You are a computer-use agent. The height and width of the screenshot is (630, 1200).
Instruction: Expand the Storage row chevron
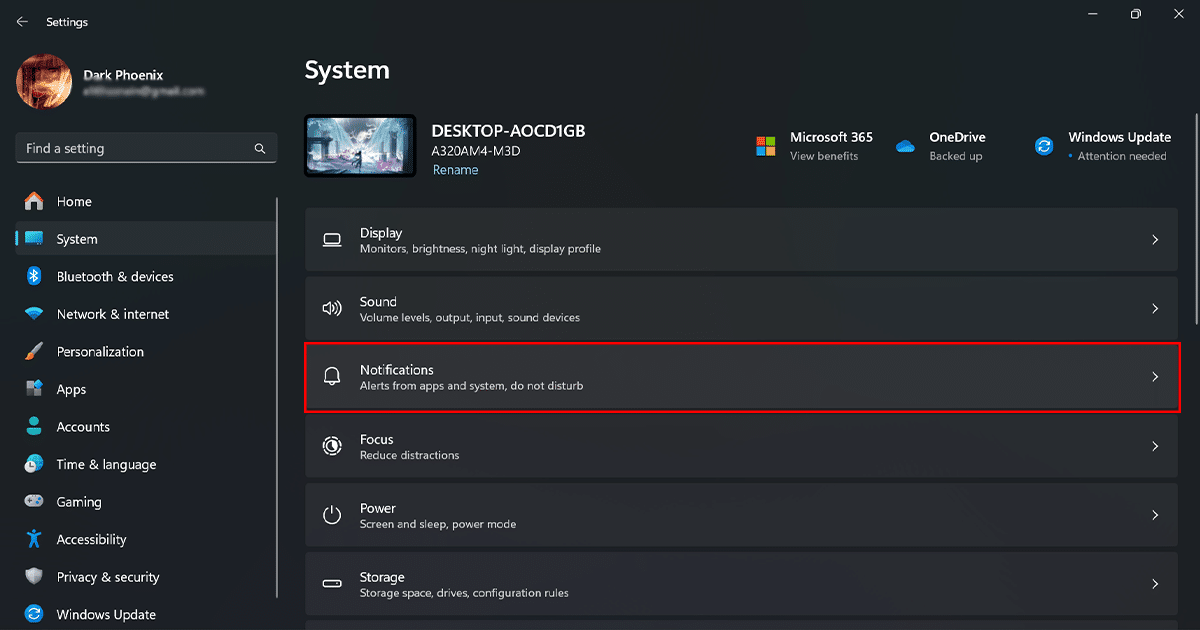1155,584
